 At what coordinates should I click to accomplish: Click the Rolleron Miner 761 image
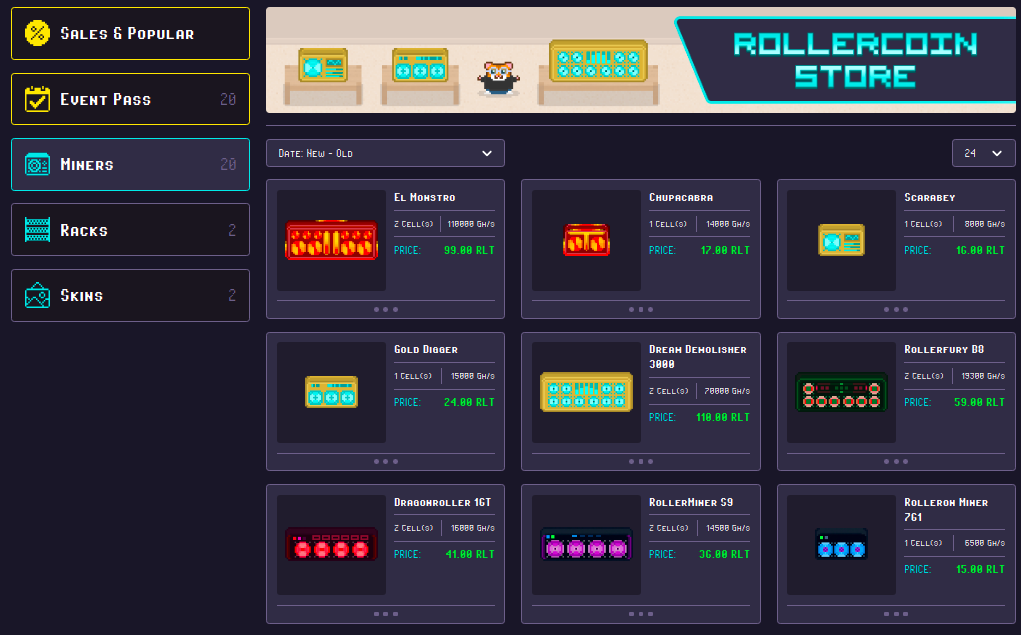coord(841,545)
